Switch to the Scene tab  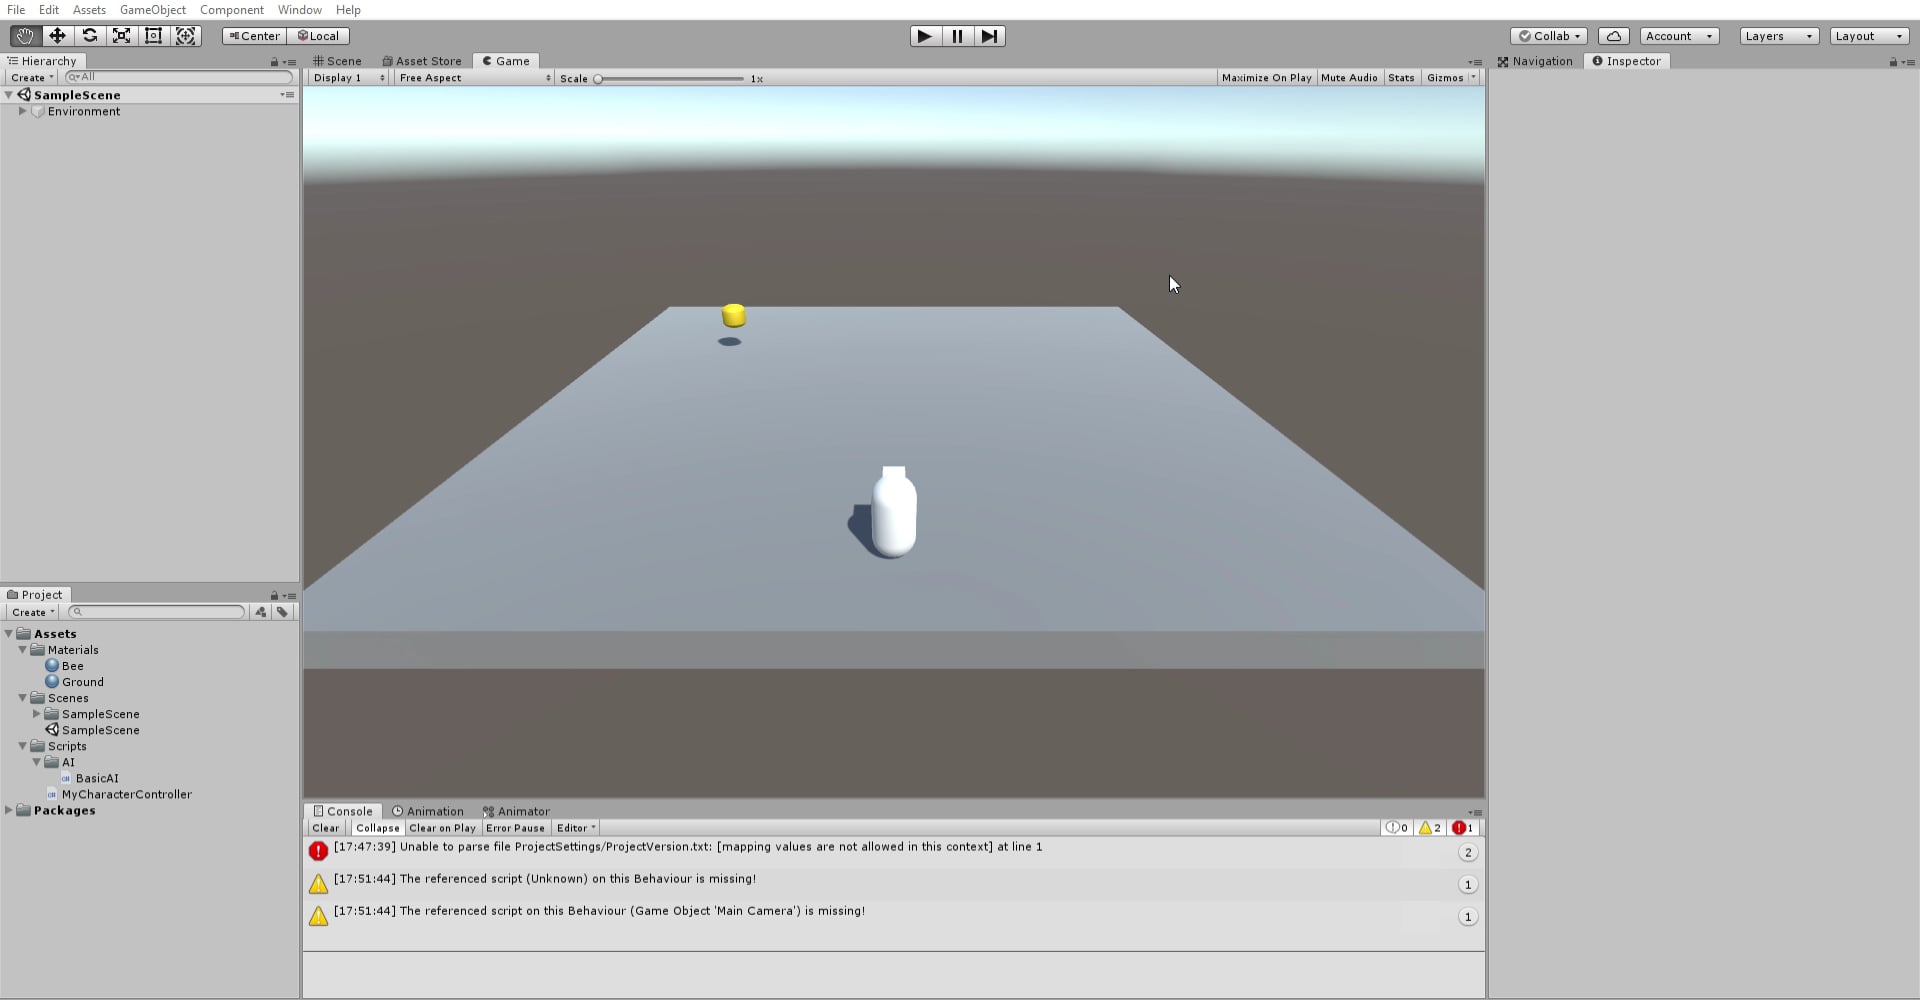(x=337, y=61)
